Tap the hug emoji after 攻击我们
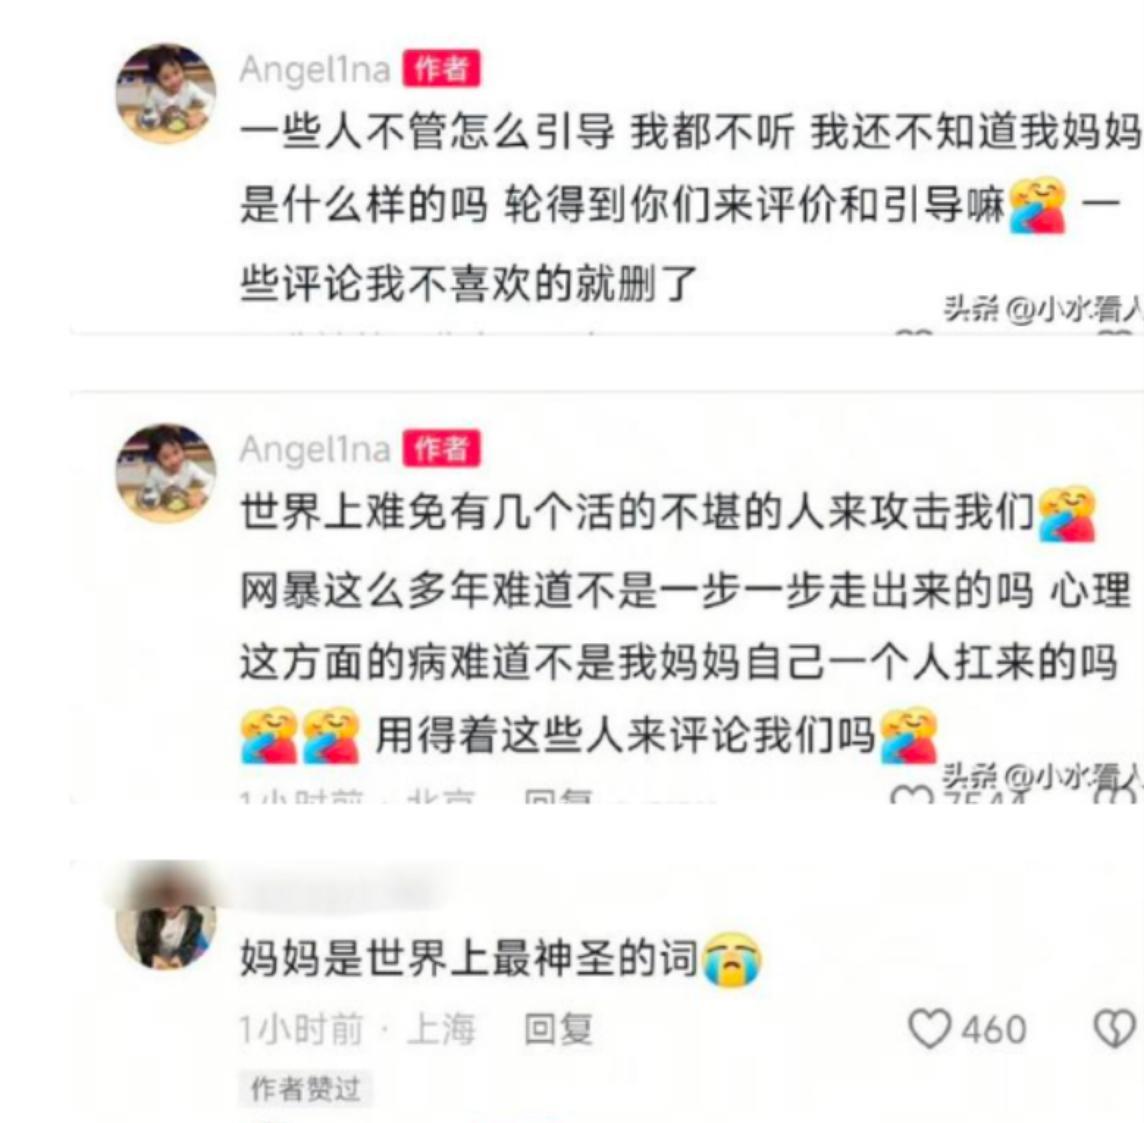 [1067, 514]
